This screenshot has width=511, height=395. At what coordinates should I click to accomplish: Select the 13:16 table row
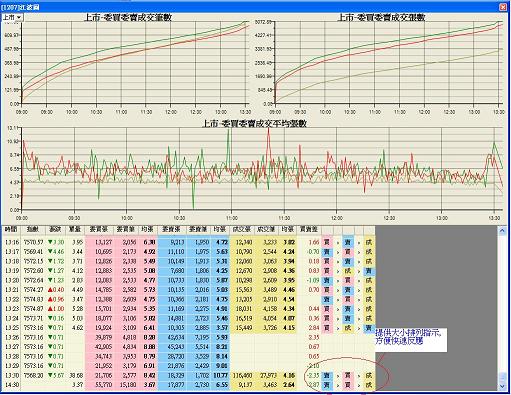(x=189, y=242)
